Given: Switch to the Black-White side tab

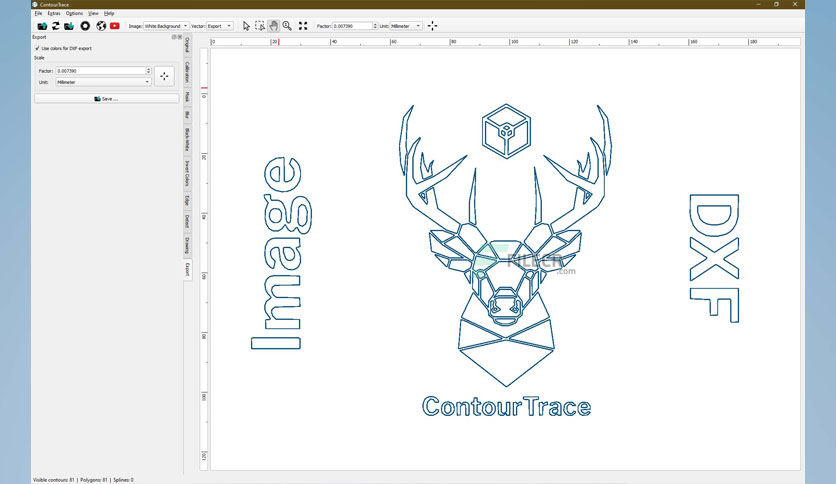Looking at the screenshot, I should point(187,140).
